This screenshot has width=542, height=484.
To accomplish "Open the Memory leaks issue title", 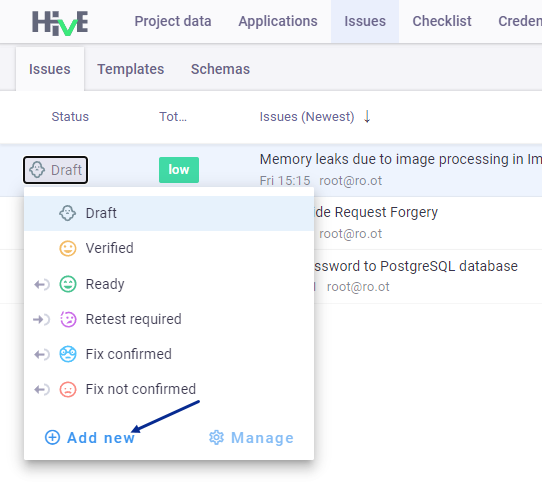I will coord(401,159).
